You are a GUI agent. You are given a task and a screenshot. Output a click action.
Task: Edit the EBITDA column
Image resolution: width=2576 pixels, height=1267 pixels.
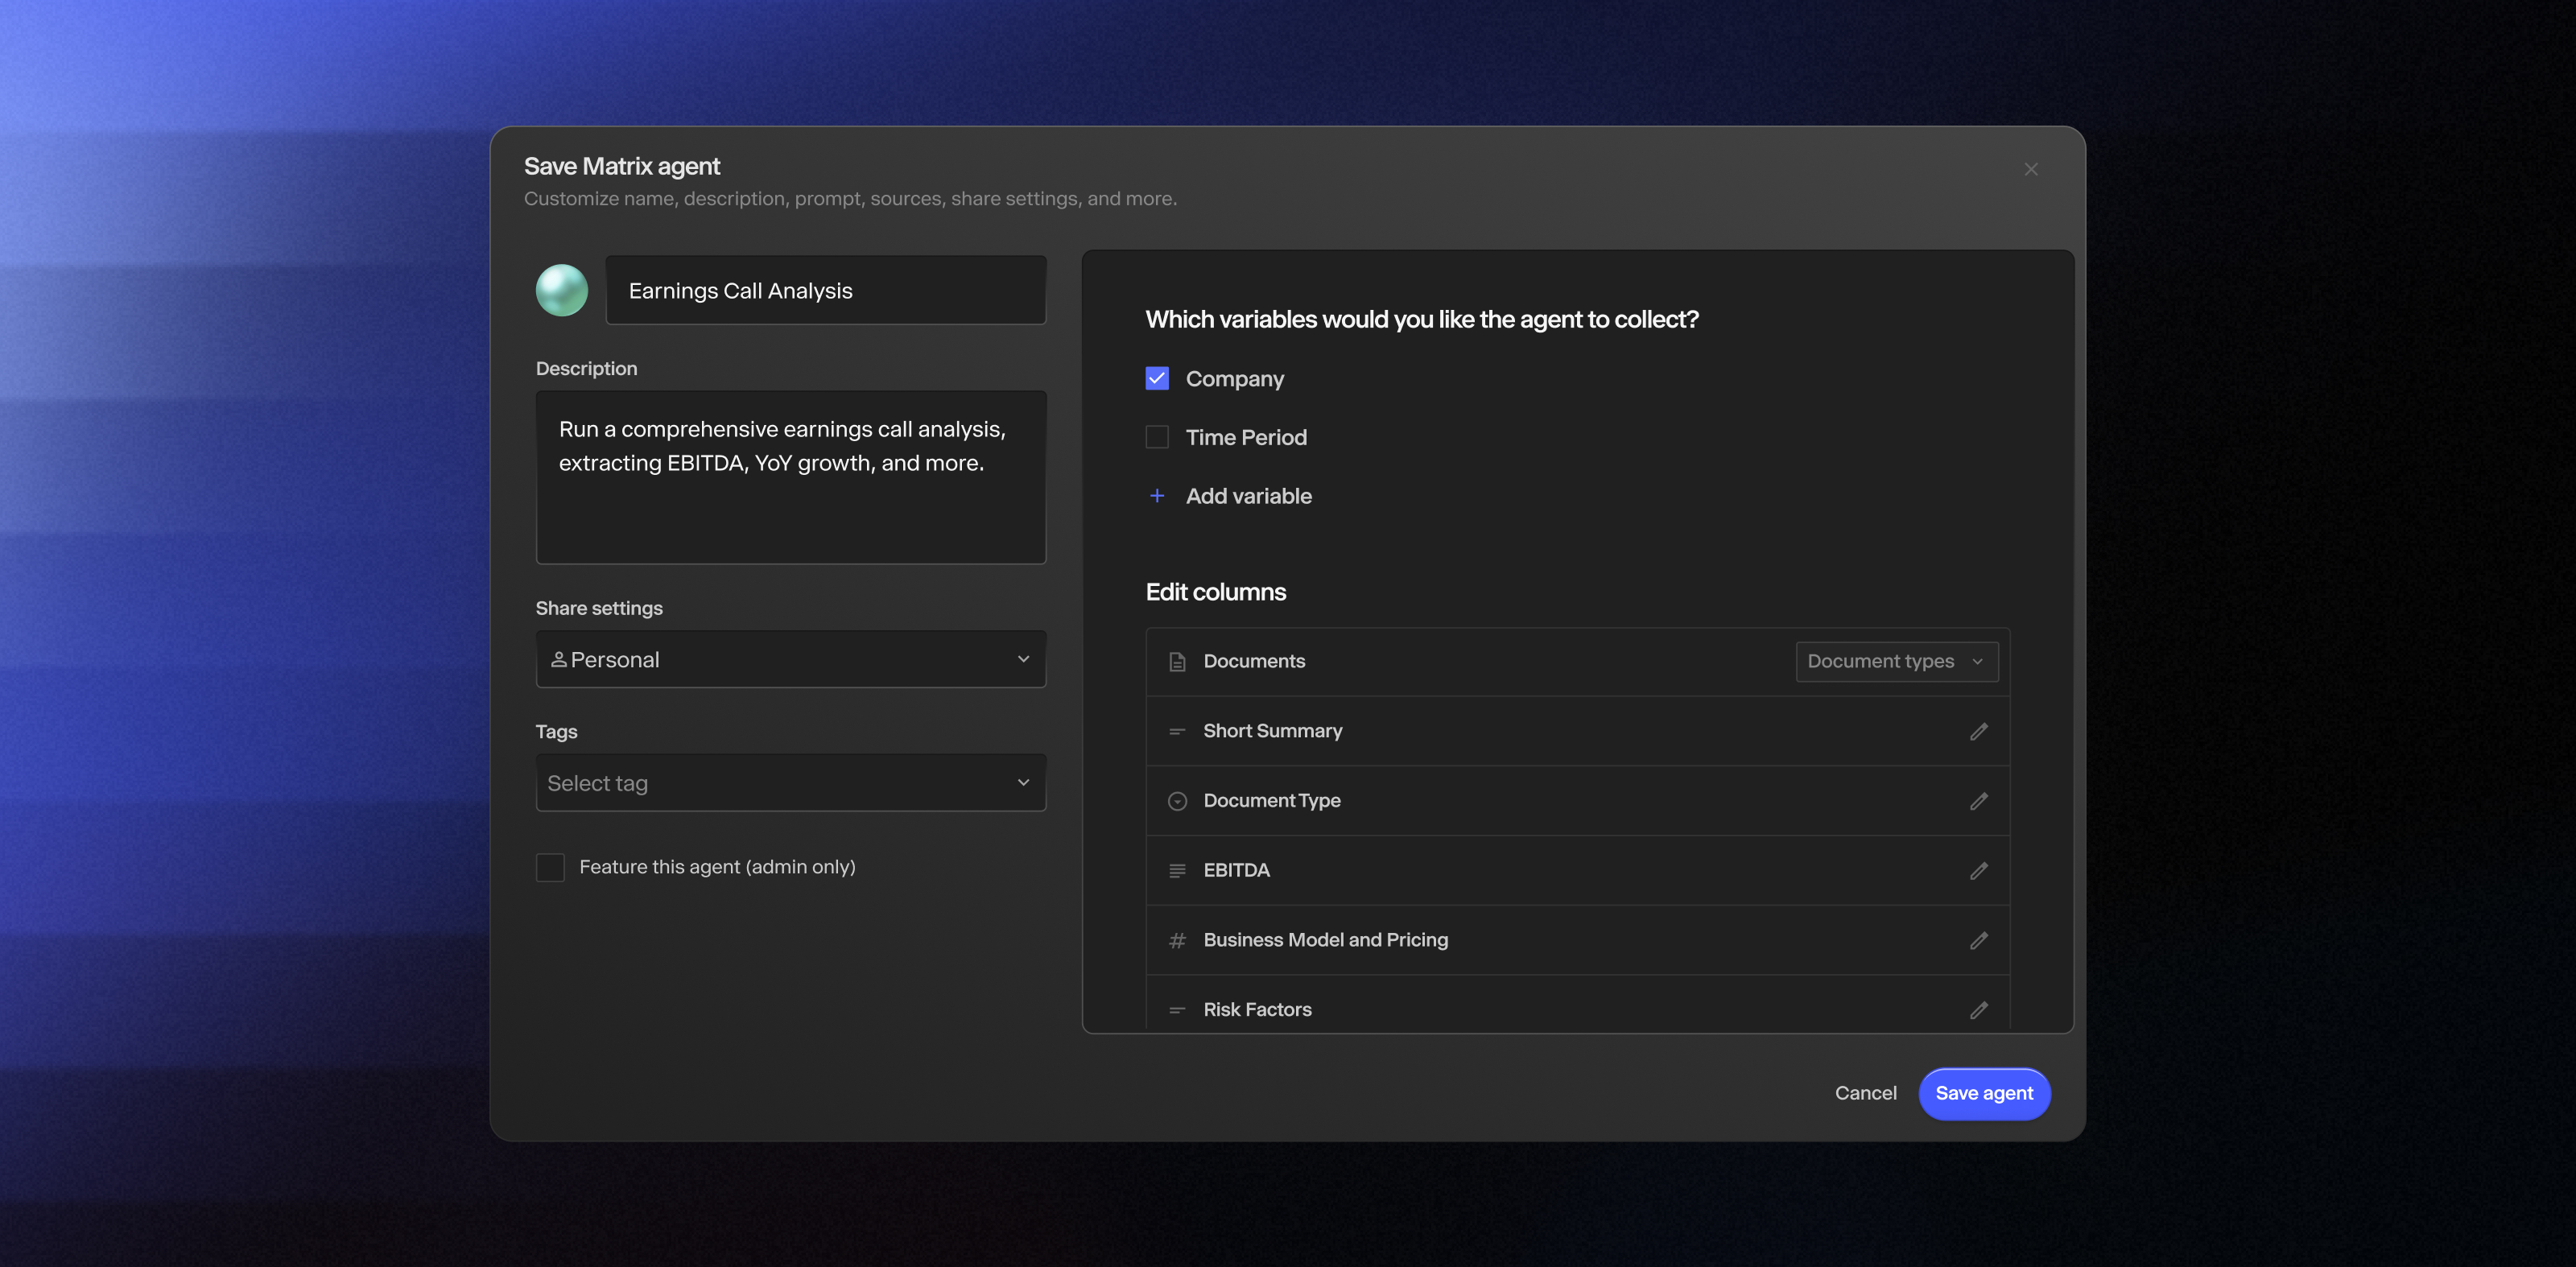1979,871
